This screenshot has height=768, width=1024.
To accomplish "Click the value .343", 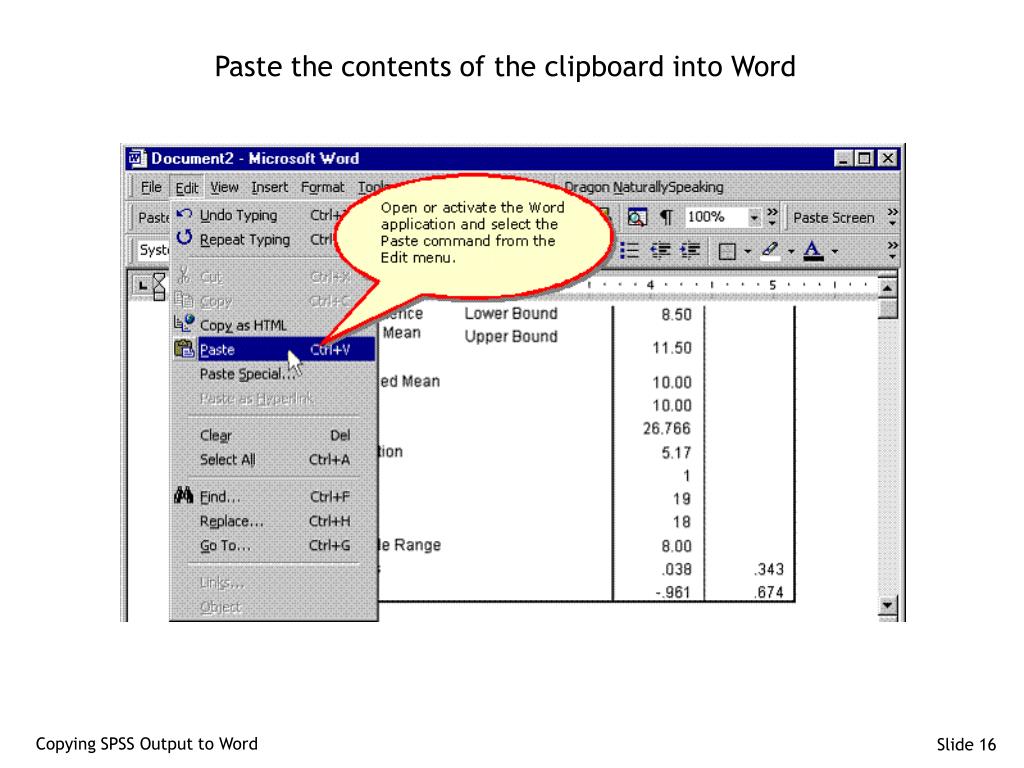I will (769, 569).
